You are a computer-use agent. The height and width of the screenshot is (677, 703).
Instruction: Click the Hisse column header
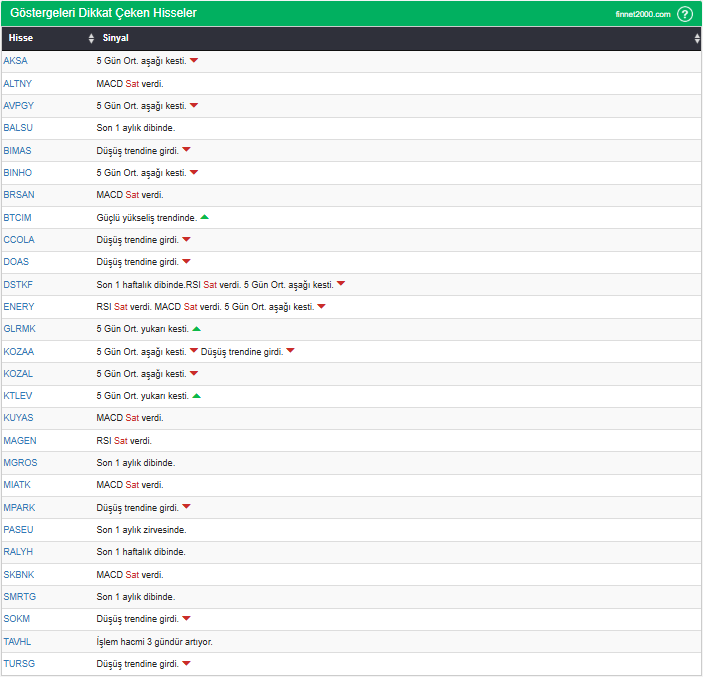click(x=21, y=39)
